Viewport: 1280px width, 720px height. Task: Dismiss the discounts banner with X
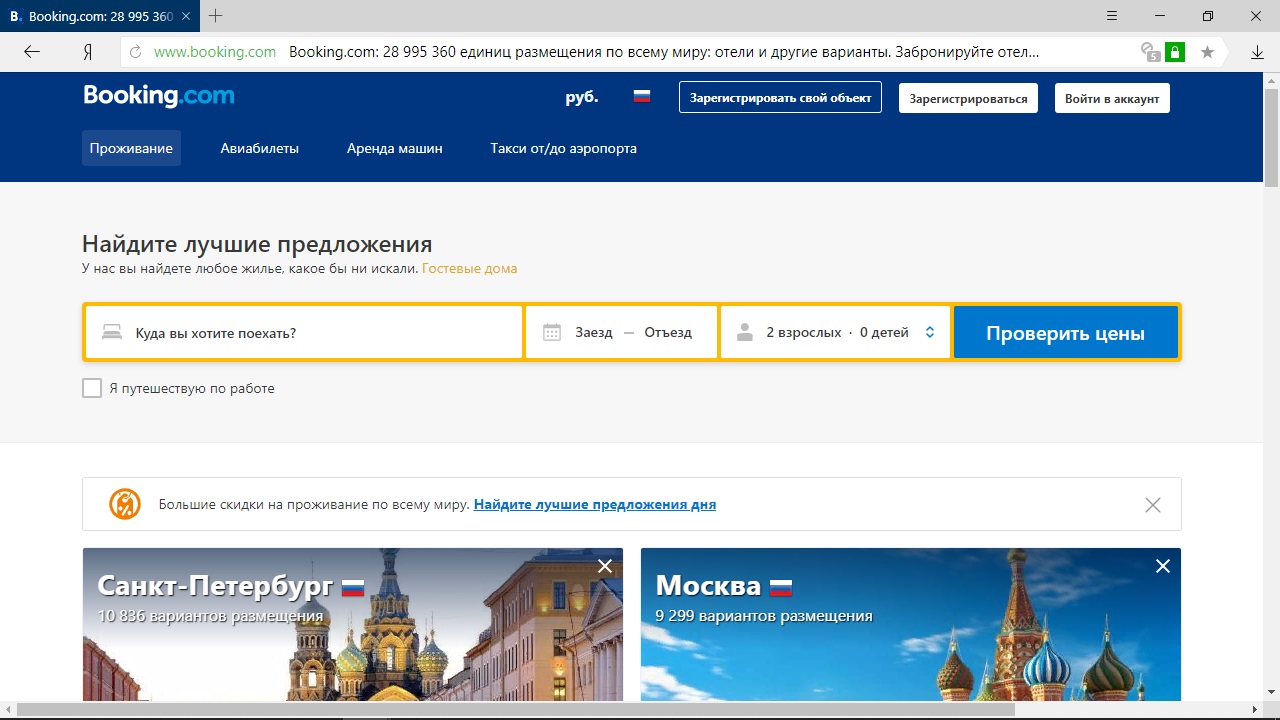coord(1152,505)
